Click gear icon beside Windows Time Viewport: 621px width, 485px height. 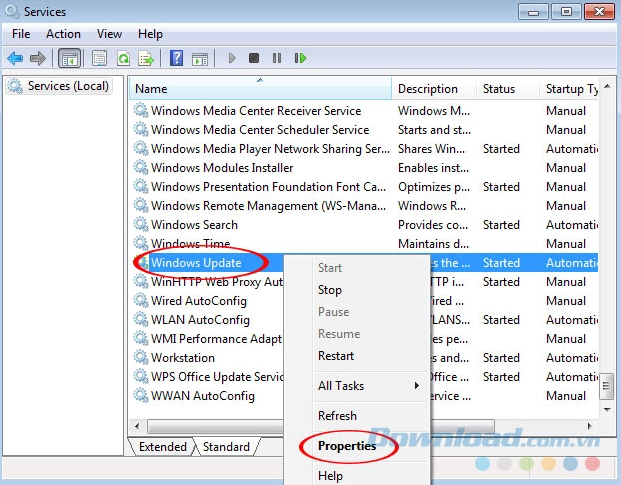tap(141, 243)
